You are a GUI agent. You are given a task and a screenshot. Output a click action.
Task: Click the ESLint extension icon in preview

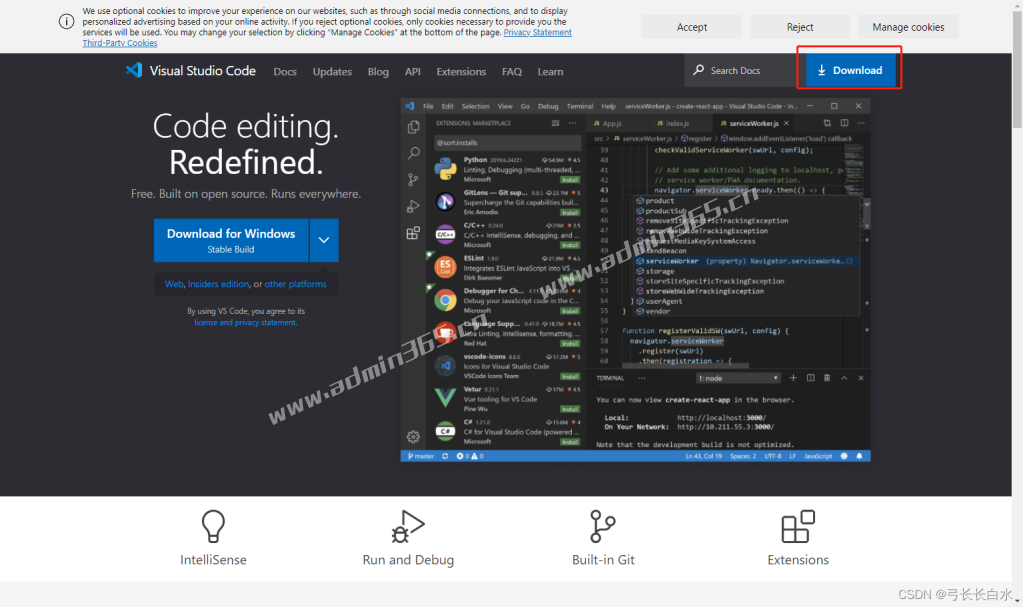[x=445, y=267]
